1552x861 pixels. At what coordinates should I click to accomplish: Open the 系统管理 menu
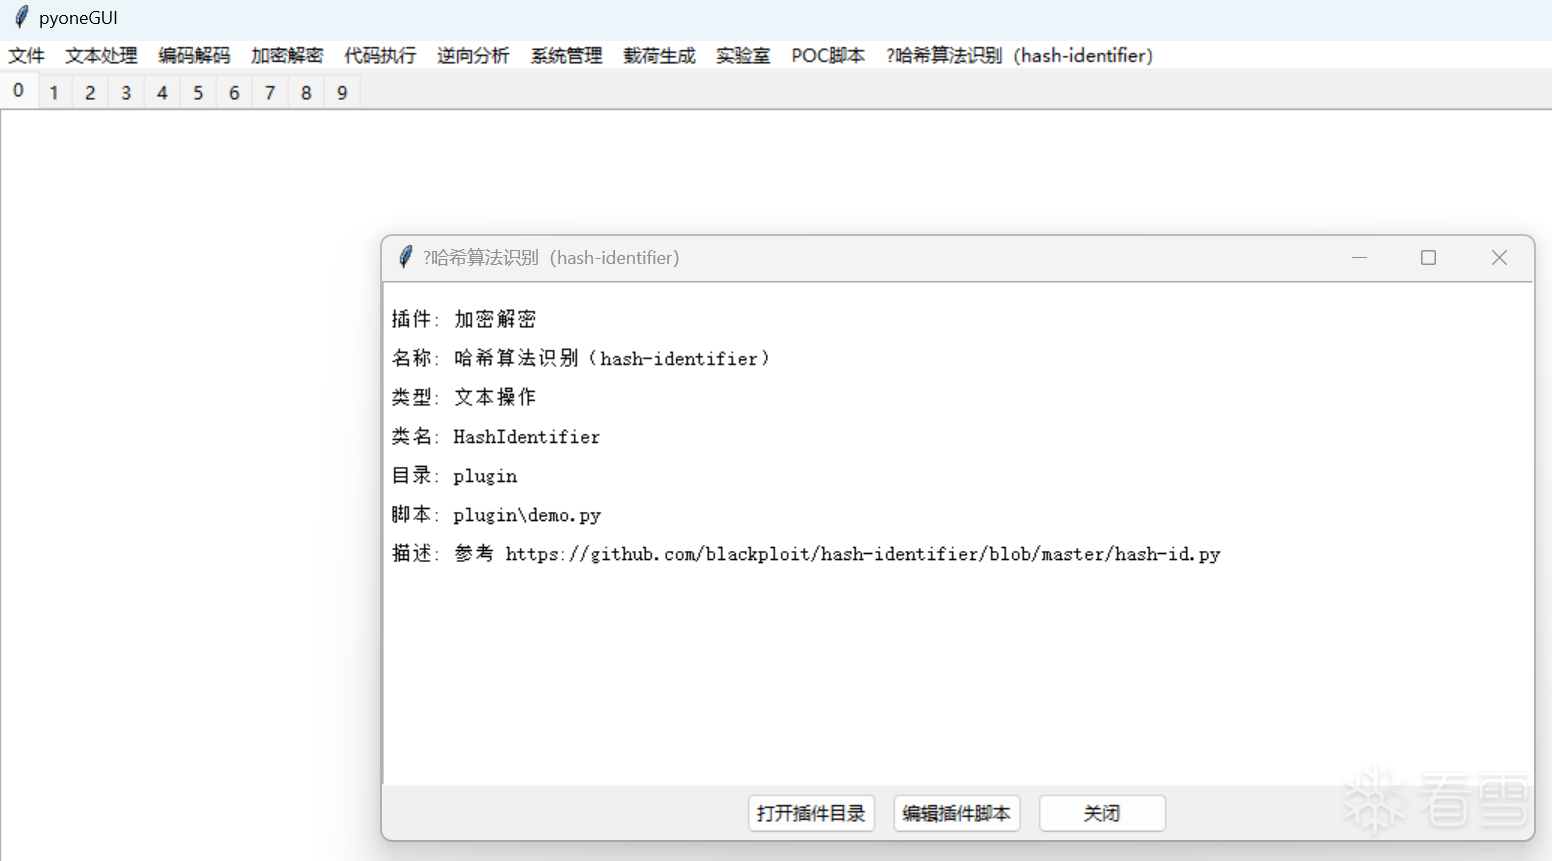point(566,55)
